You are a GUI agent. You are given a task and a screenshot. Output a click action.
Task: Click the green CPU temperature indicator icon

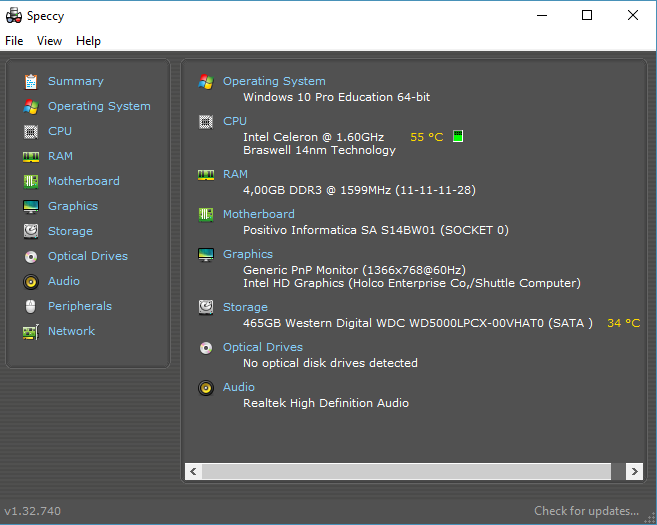458,136
